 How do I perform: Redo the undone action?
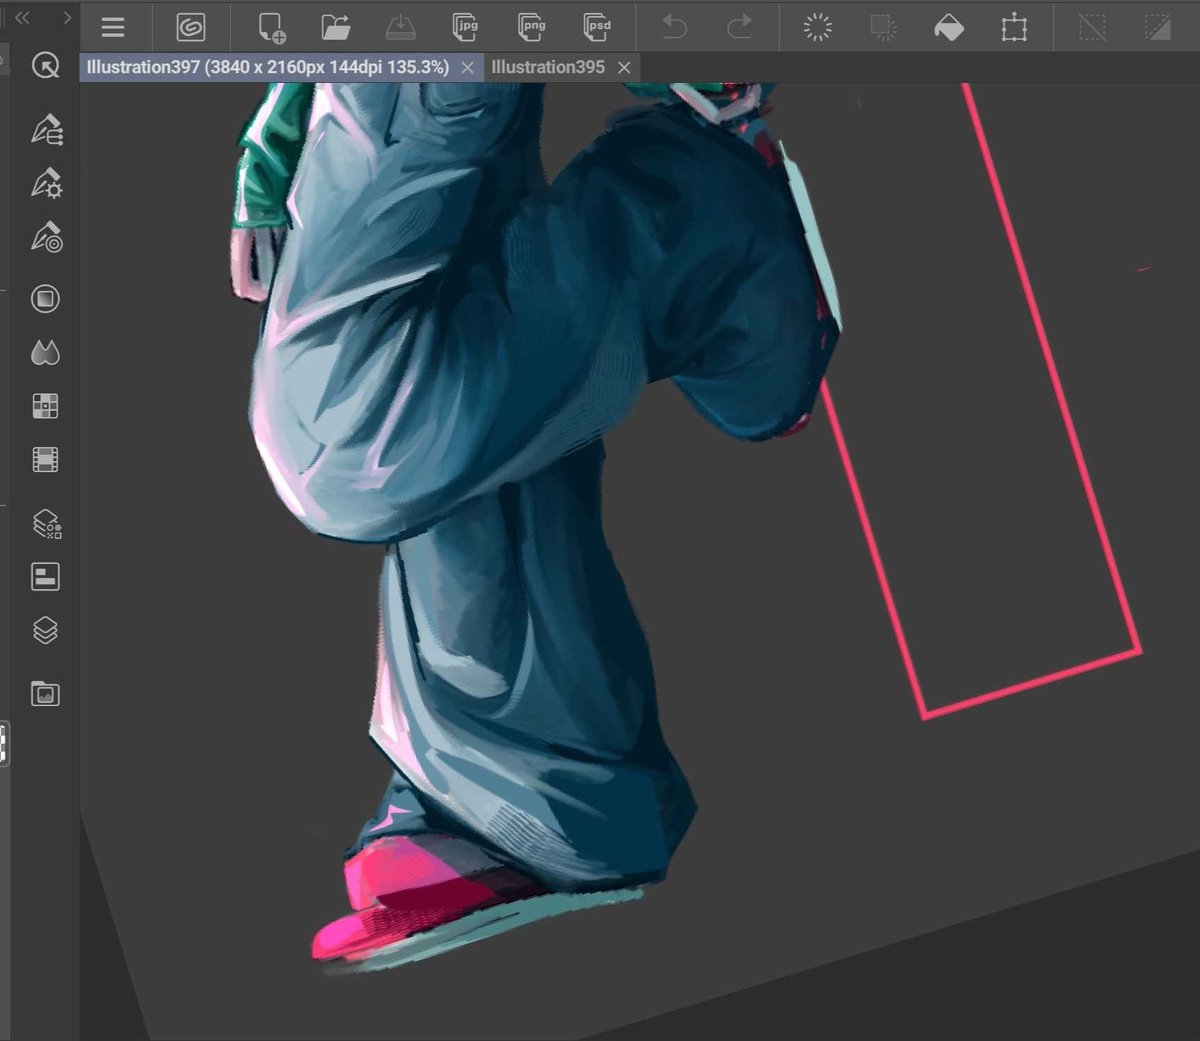click(x=739, y=27)
